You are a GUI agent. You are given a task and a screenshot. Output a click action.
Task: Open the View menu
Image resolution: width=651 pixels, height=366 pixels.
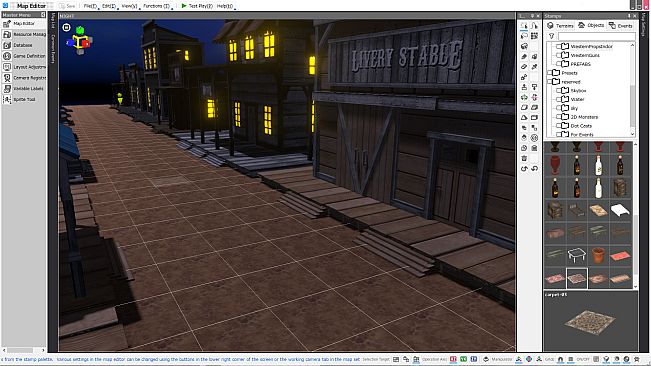pos(130,6)
